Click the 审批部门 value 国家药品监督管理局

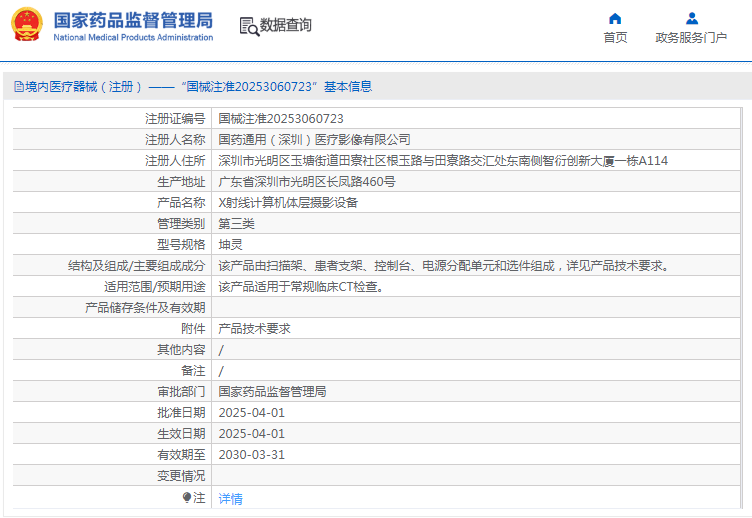tap(272, 392)
